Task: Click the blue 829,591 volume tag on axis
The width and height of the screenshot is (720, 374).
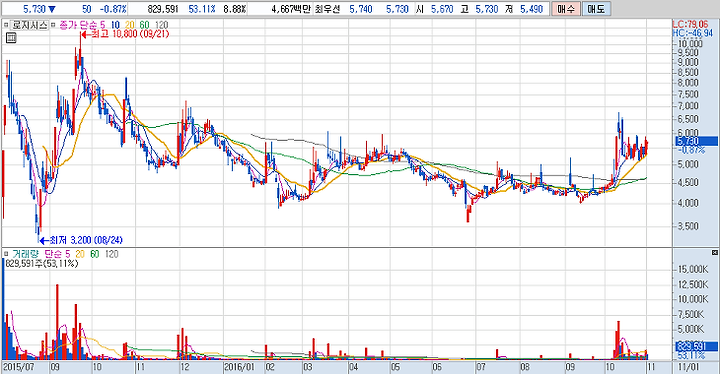Action: (696, 346)
